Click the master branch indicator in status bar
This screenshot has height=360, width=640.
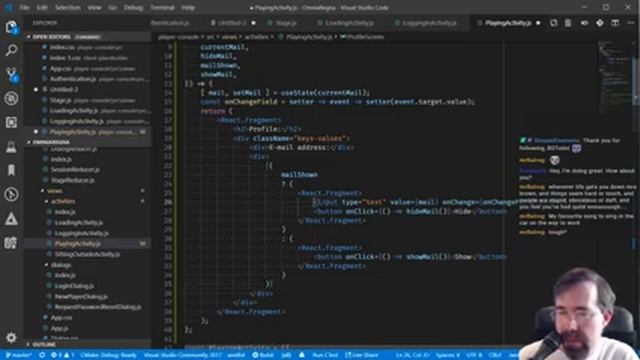[18, 355]
